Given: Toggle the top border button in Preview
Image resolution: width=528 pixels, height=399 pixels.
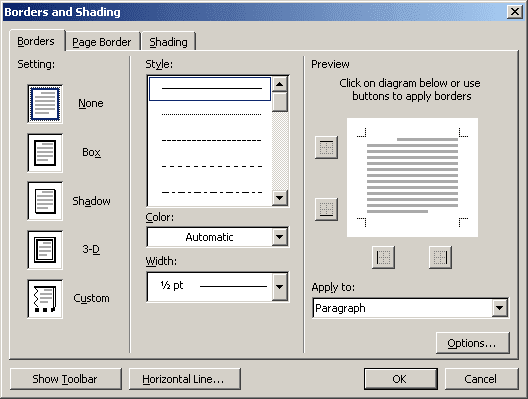Looking at the screenshot, I should click(326, 147).
